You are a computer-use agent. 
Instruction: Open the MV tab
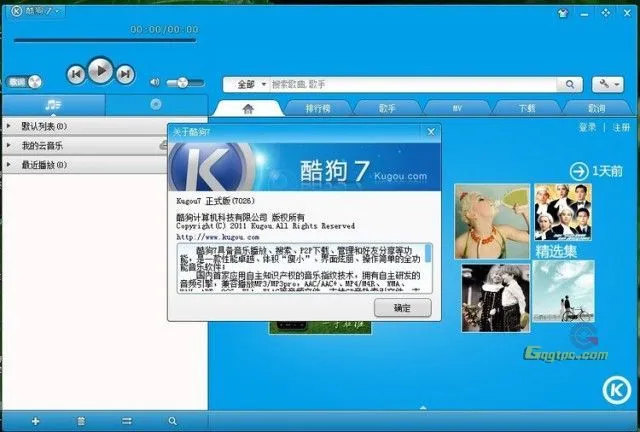(x=457, y=108)
